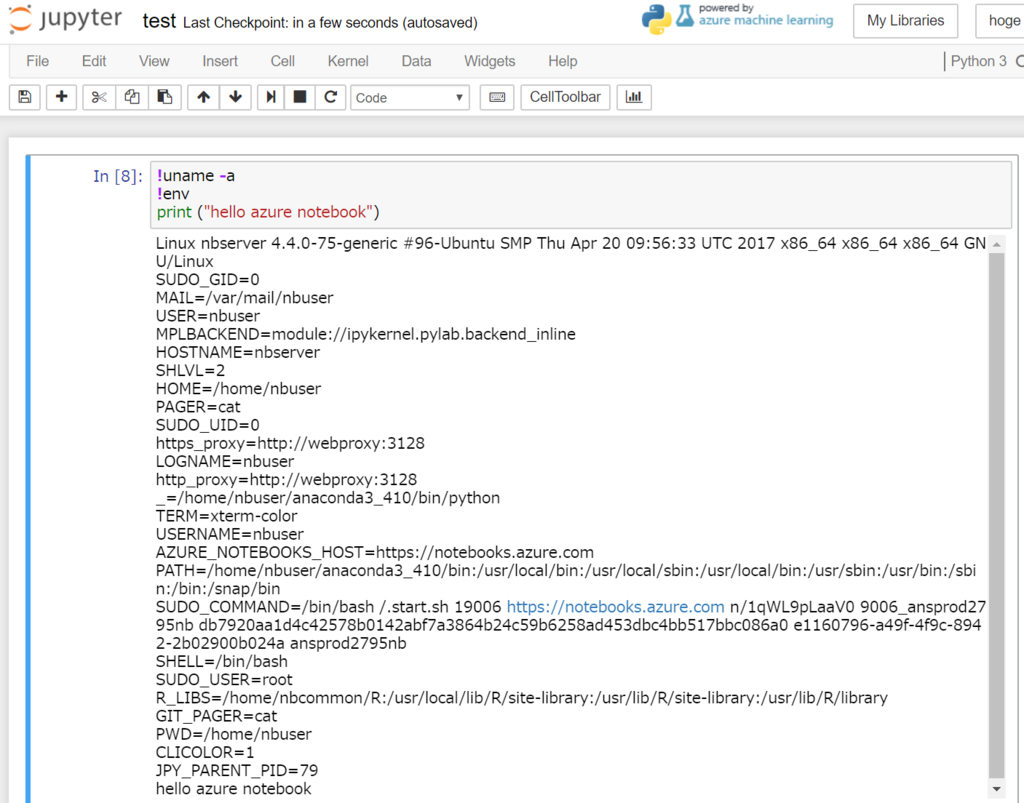Click the SUDO_GID=0 output line
Screen dimensions: 1024x803
click(x=207, y=279)
